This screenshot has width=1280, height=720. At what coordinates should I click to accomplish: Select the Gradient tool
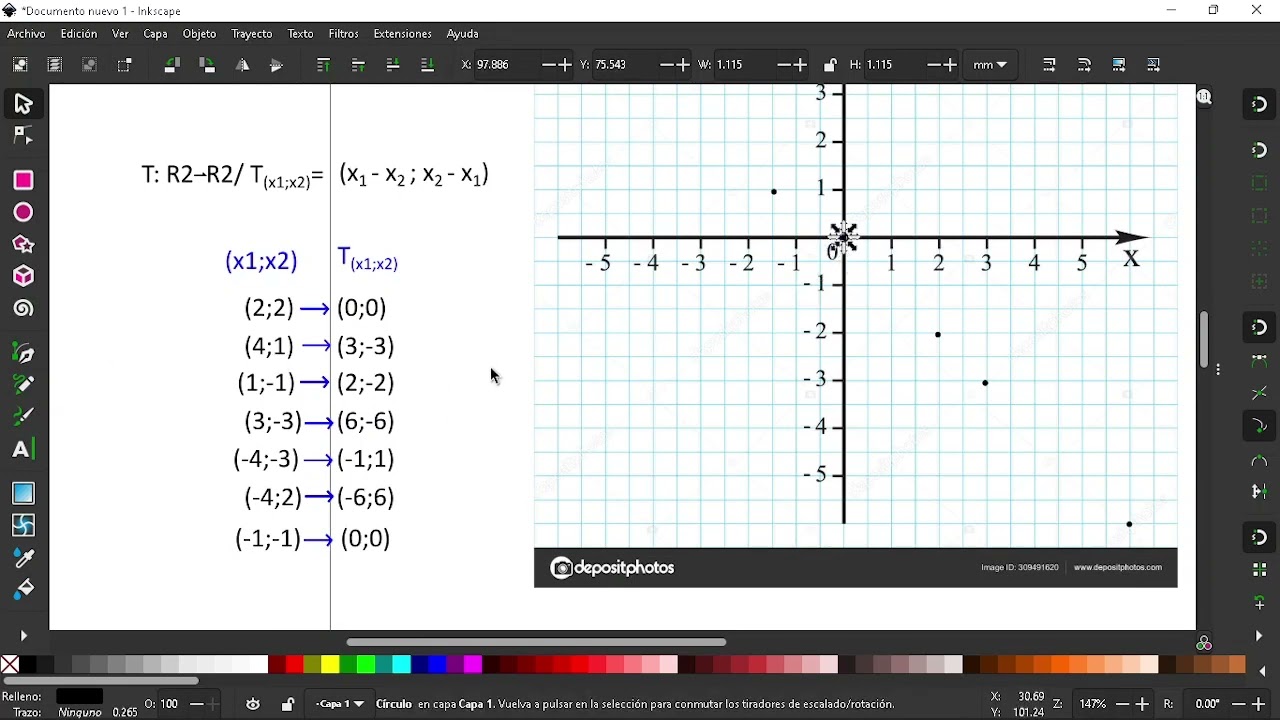[23, 493]
